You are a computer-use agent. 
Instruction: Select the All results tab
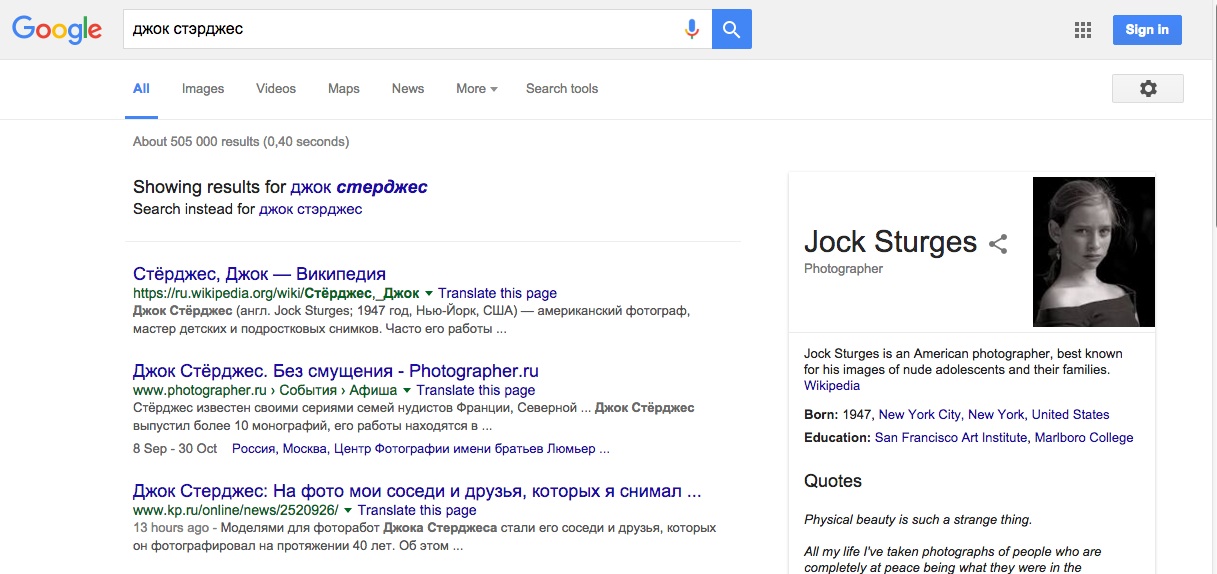(141, 88)
